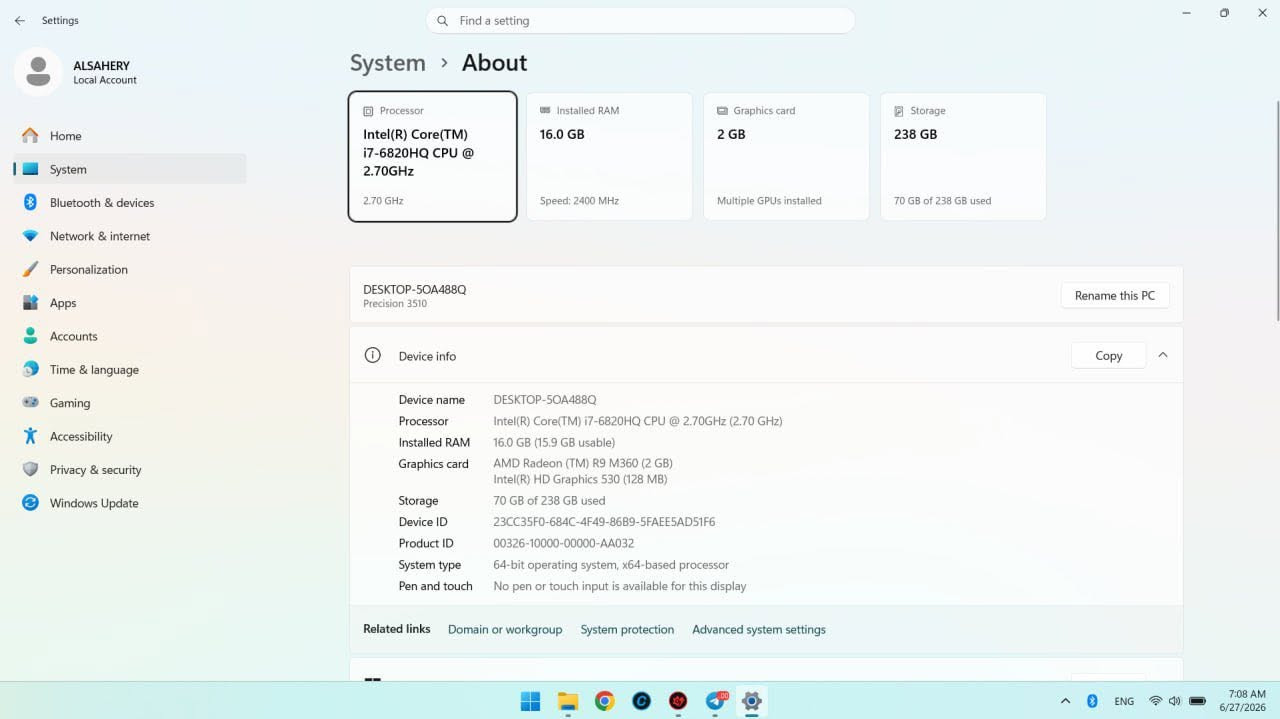Select the Processor info card

tap(433, 156)
